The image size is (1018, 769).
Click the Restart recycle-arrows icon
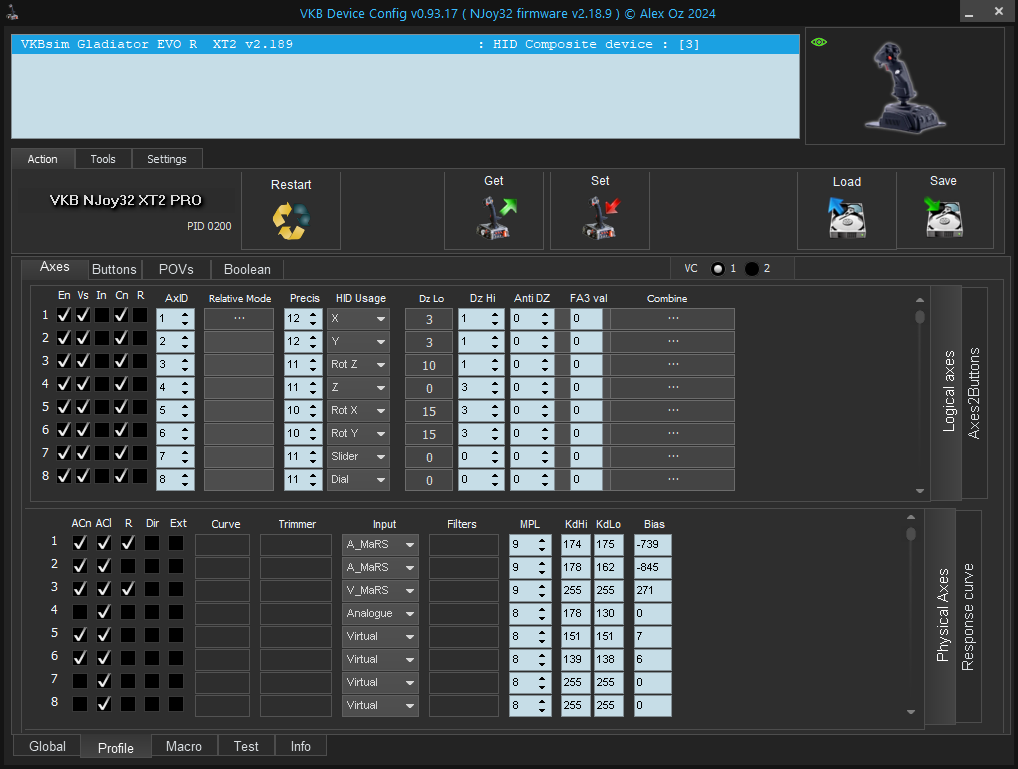pos(291,221)
